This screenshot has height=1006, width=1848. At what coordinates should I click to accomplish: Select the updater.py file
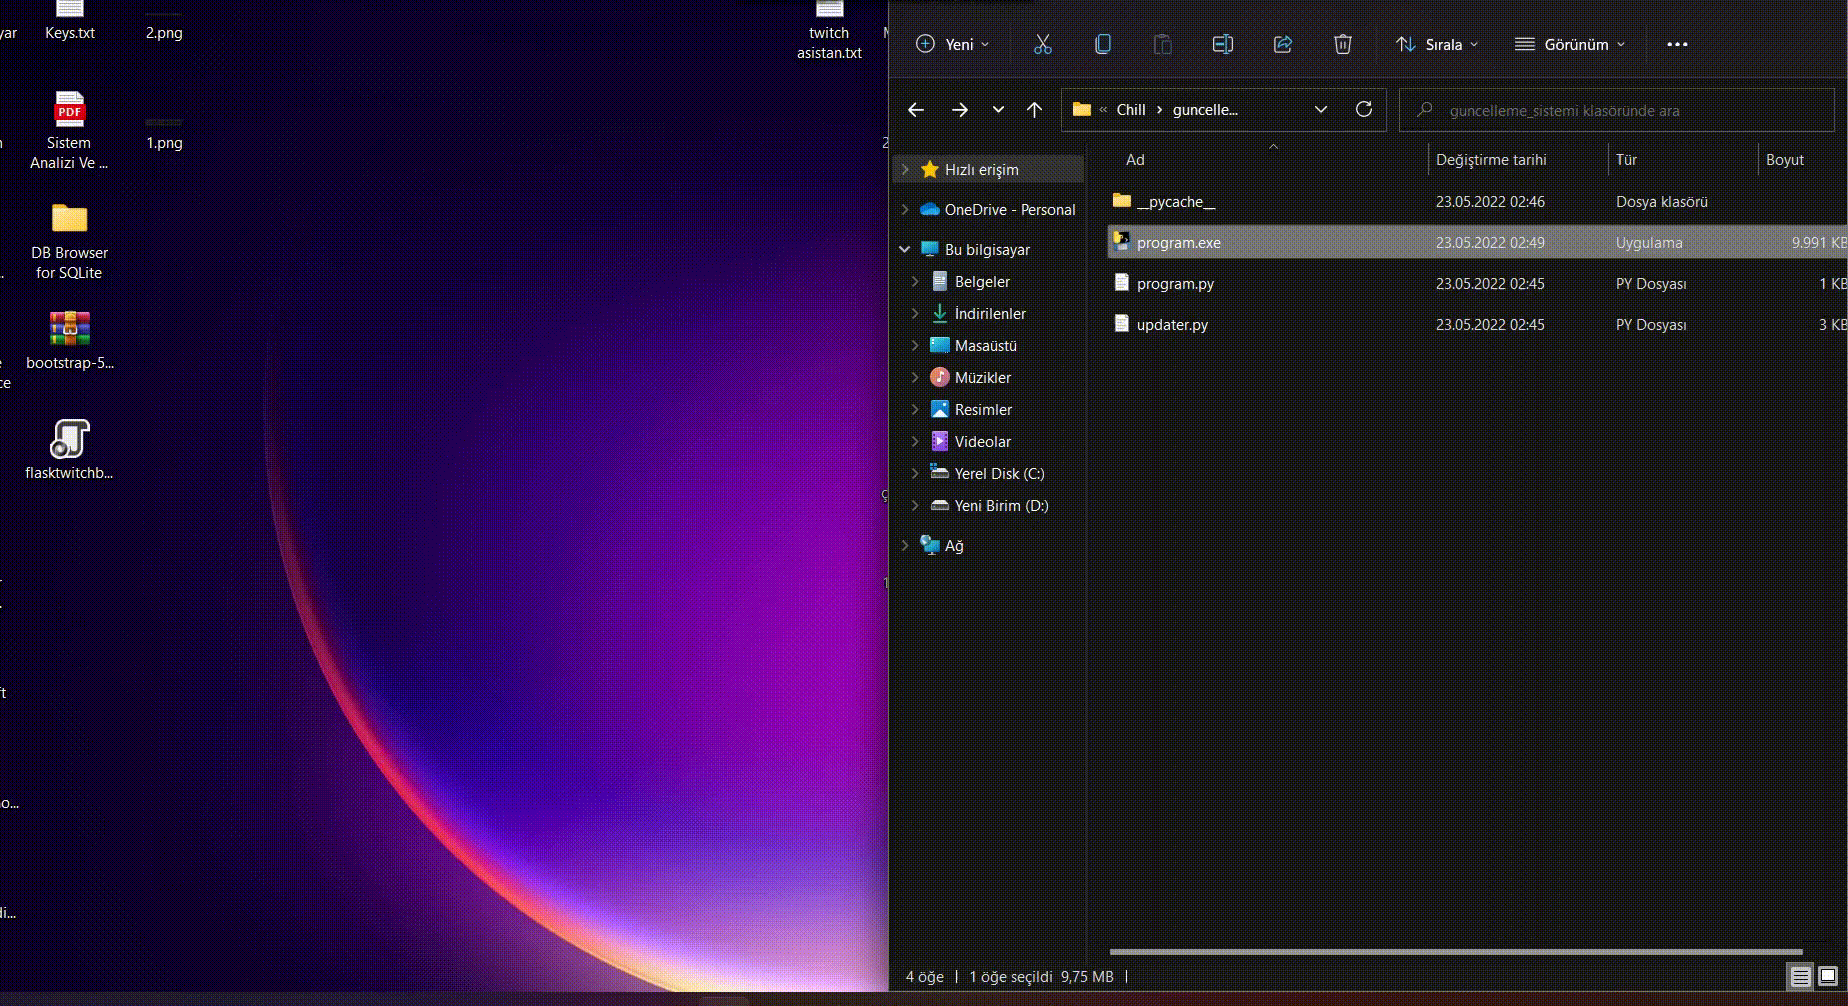click(1477, 325)
